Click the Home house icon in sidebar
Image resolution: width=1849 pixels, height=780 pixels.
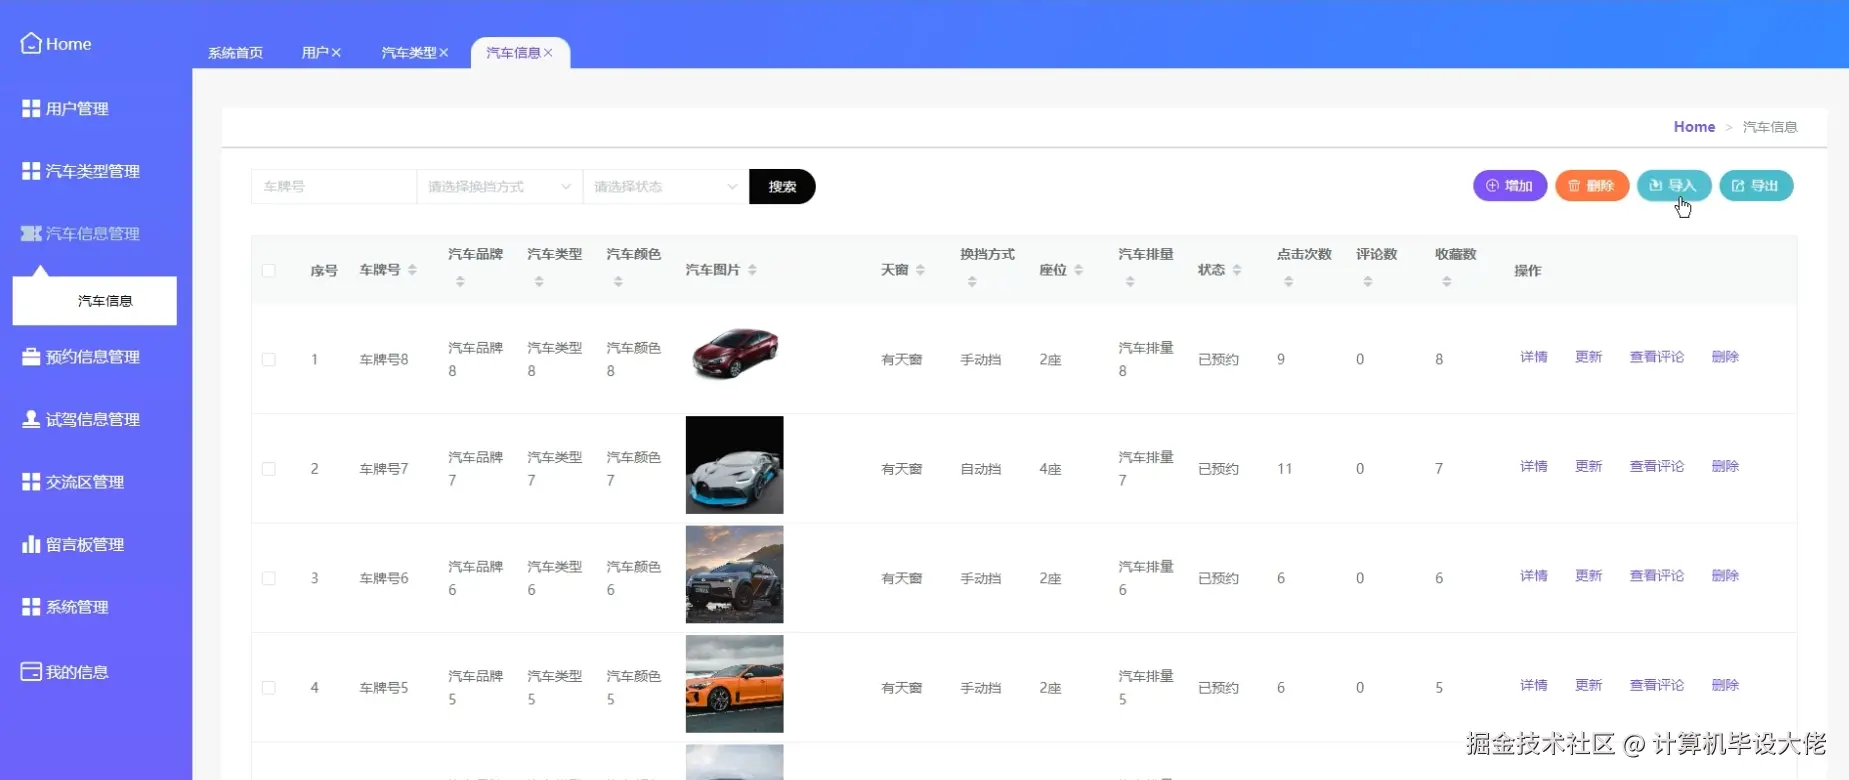31,43
